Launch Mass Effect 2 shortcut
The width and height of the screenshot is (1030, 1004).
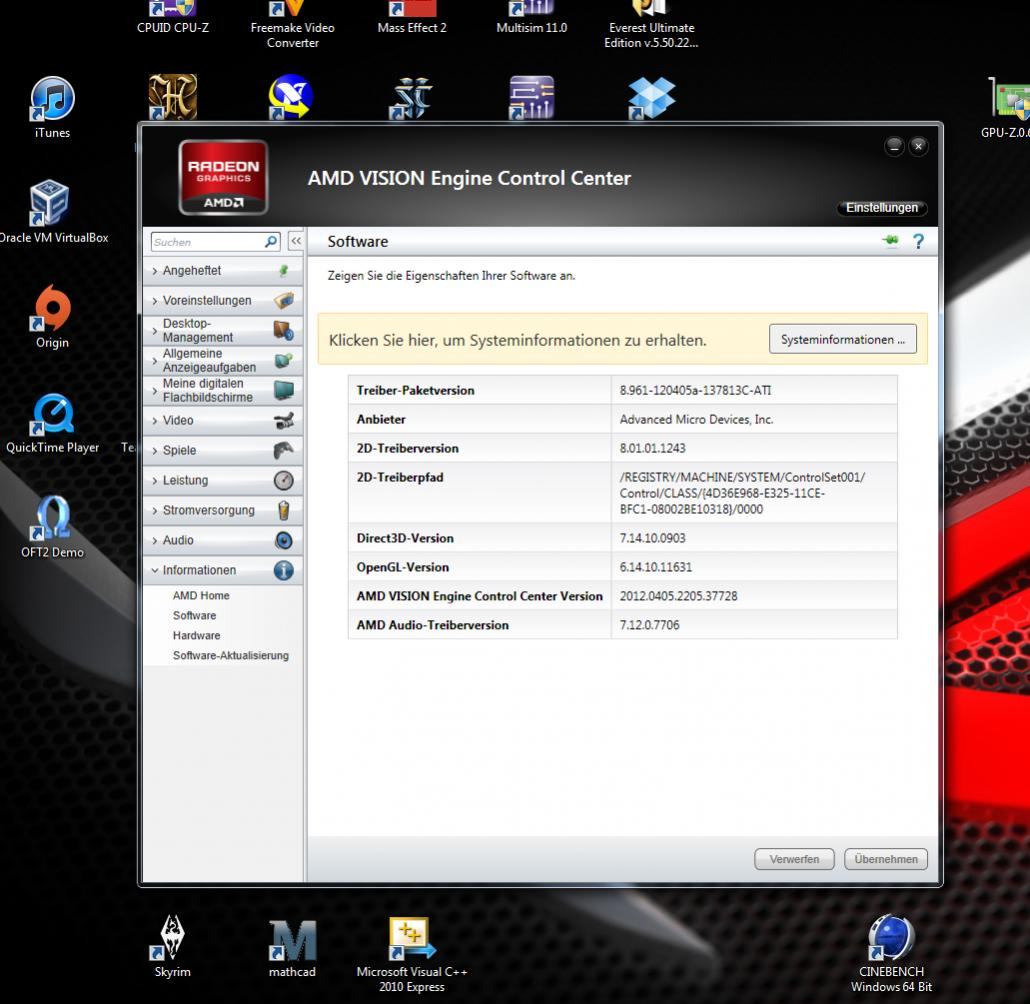click(x=412, y=20)
